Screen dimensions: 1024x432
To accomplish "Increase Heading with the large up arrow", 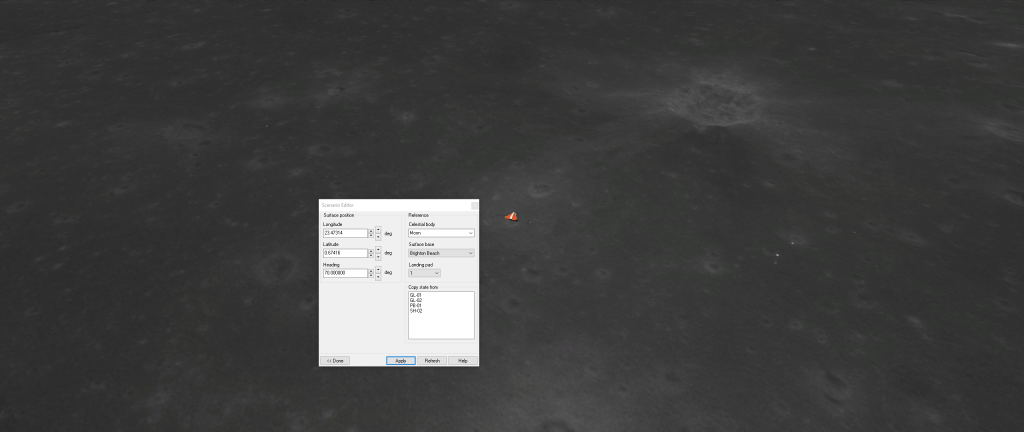I will 378,270.
